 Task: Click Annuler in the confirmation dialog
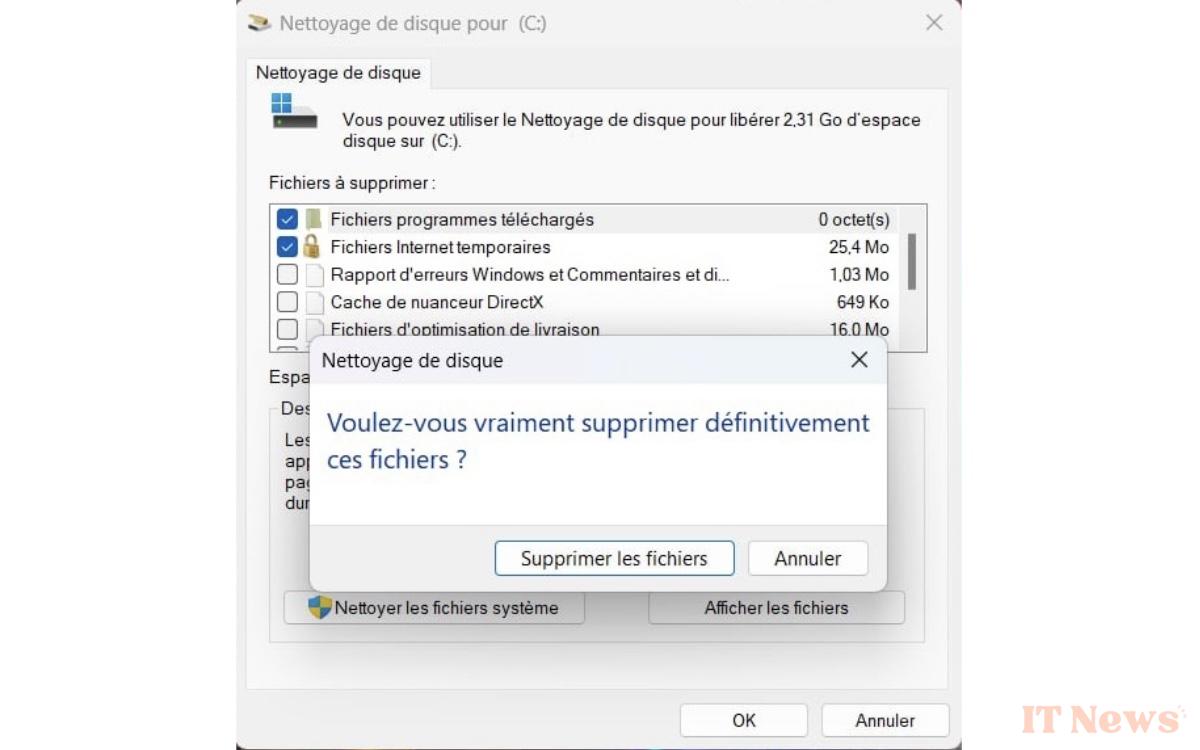click(x=808, y=559)
